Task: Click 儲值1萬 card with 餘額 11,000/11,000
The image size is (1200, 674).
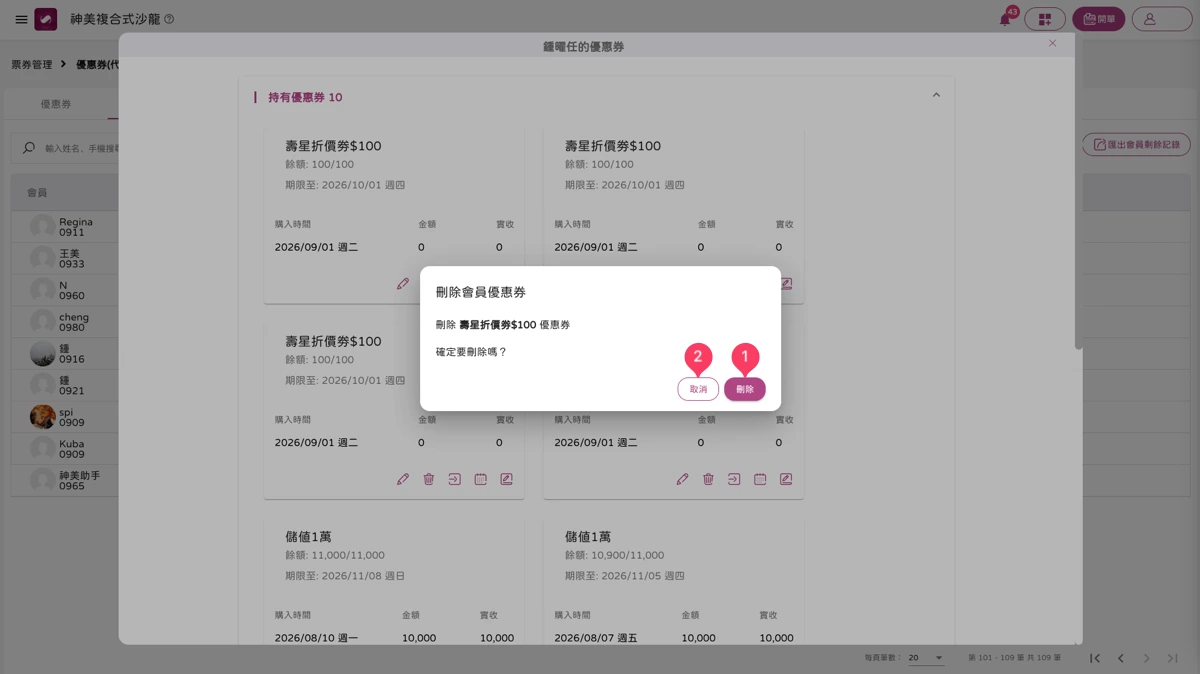Action: (x=394, y=582)
